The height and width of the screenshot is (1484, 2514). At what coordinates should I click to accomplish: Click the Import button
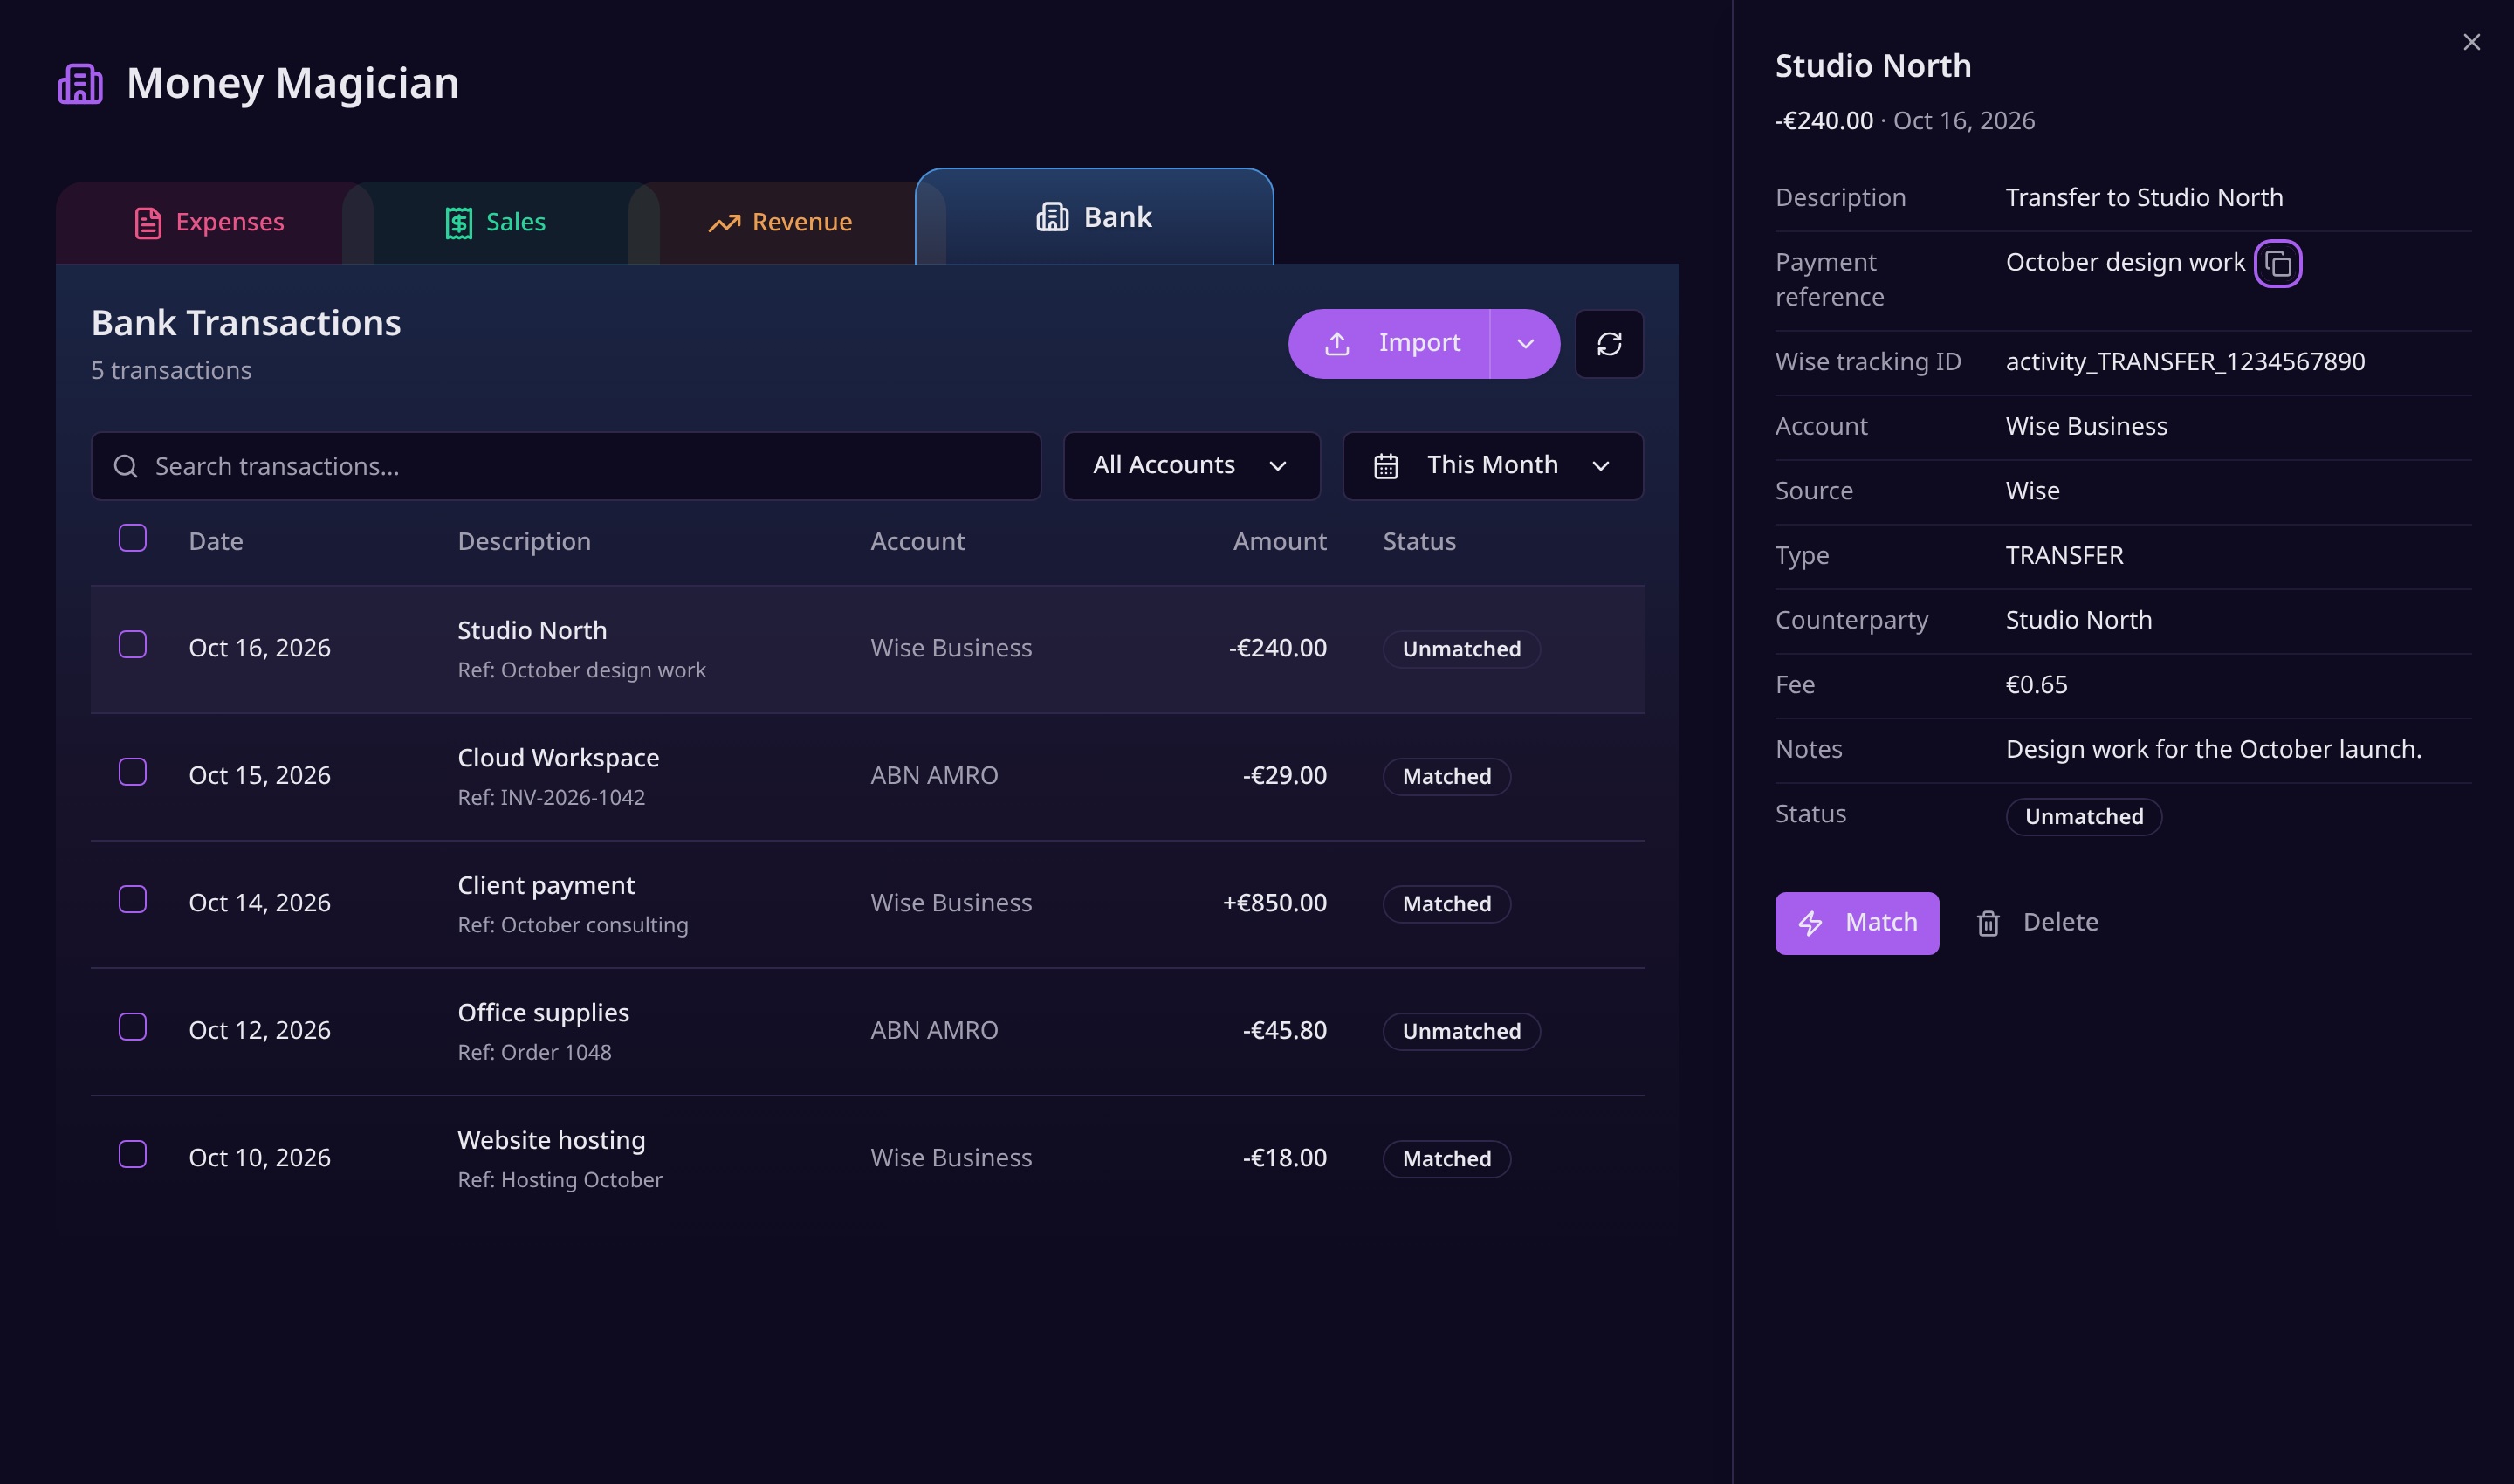click(1390, 344)
